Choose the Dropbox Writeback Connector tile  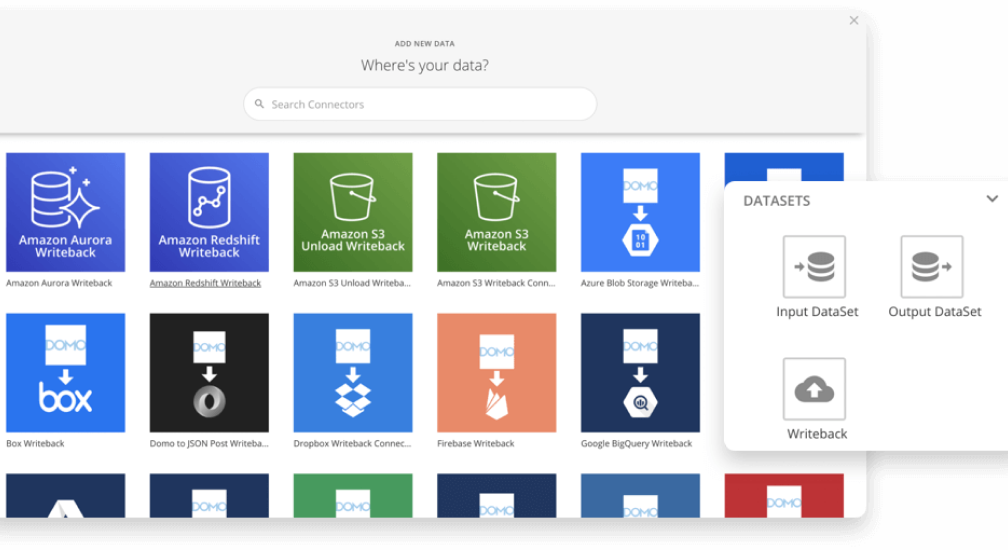pos(353,373)
